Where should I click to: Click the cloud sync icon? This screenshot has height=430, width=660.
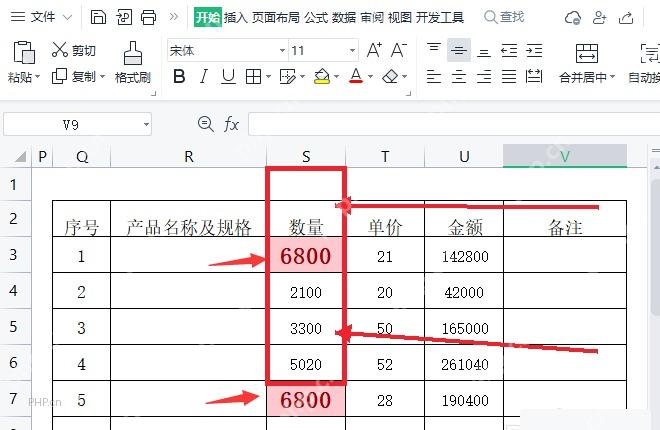(572, 18)
